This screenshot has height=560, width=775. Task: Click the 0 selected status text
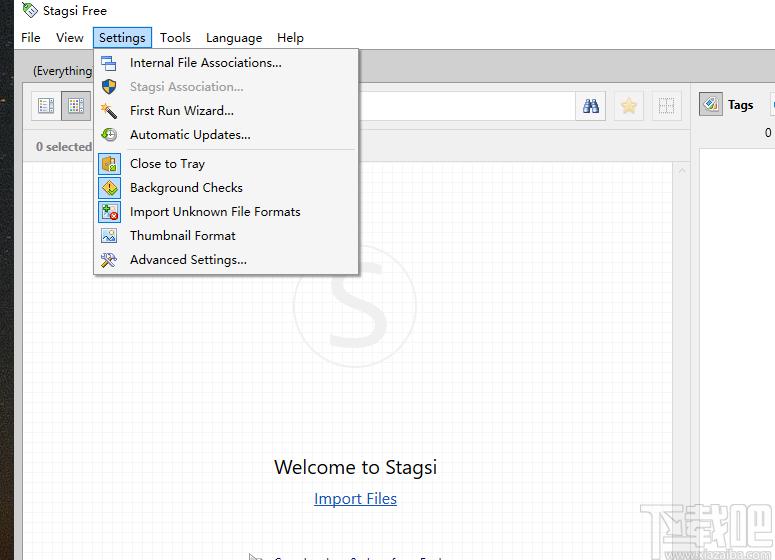(64, 147)
